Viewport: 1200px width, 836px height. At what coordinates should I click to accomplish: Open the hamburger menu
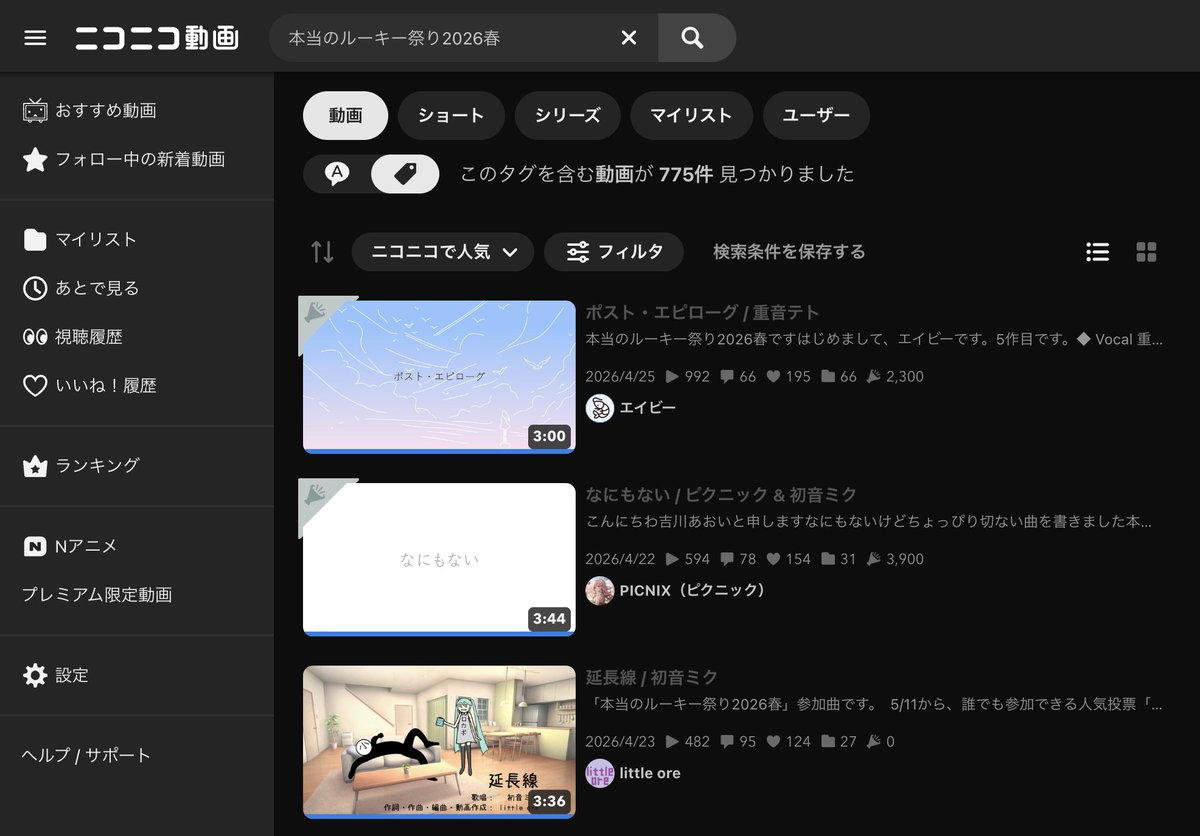[x=35, y=38]
